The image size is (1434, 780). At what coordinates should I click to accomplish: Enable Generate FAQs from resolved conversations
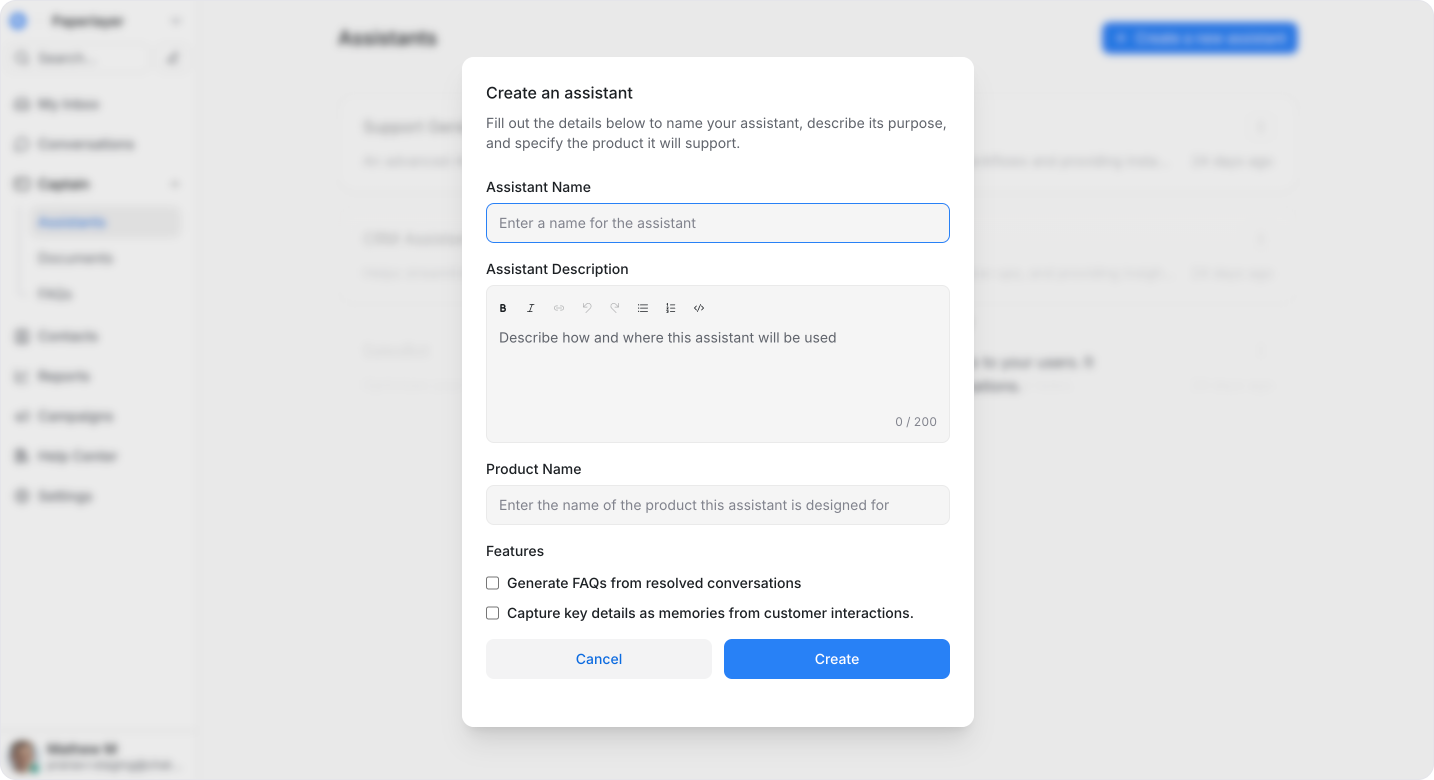[492, 583]
